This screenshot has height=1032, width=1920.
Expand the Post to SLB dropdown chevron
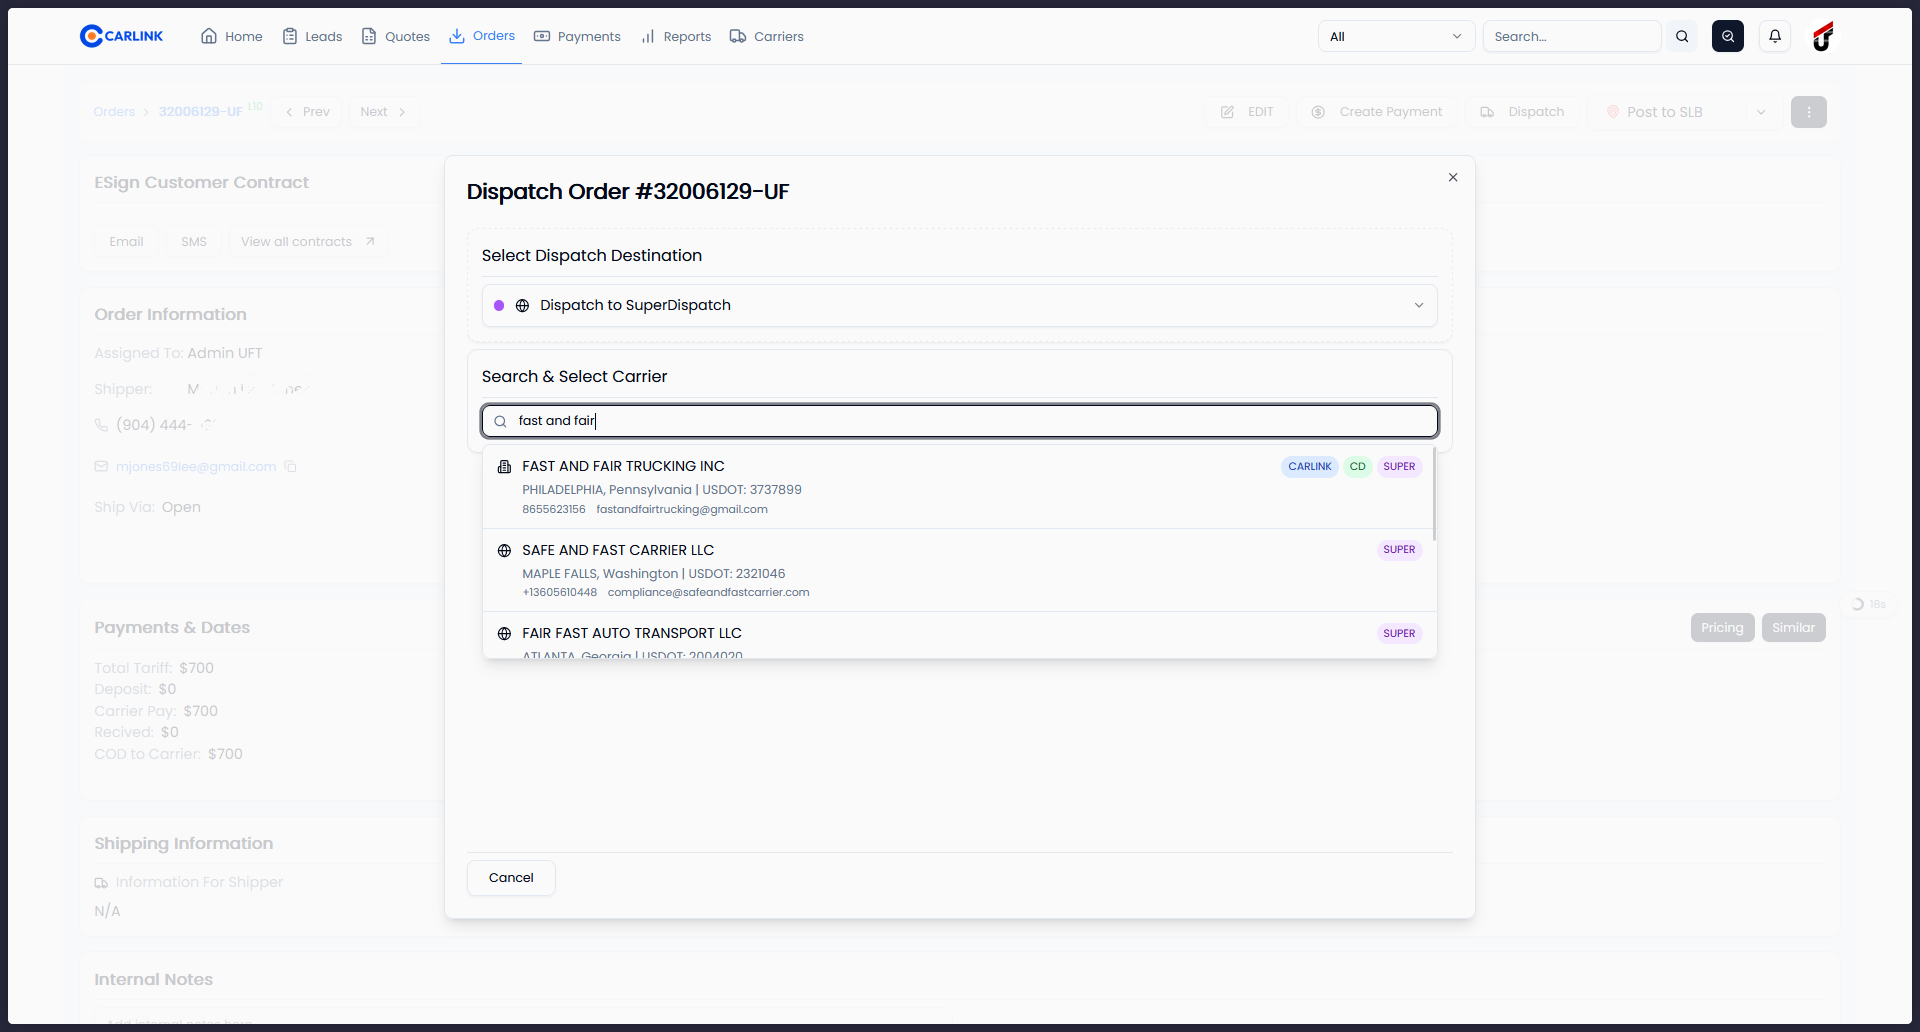1761,112
